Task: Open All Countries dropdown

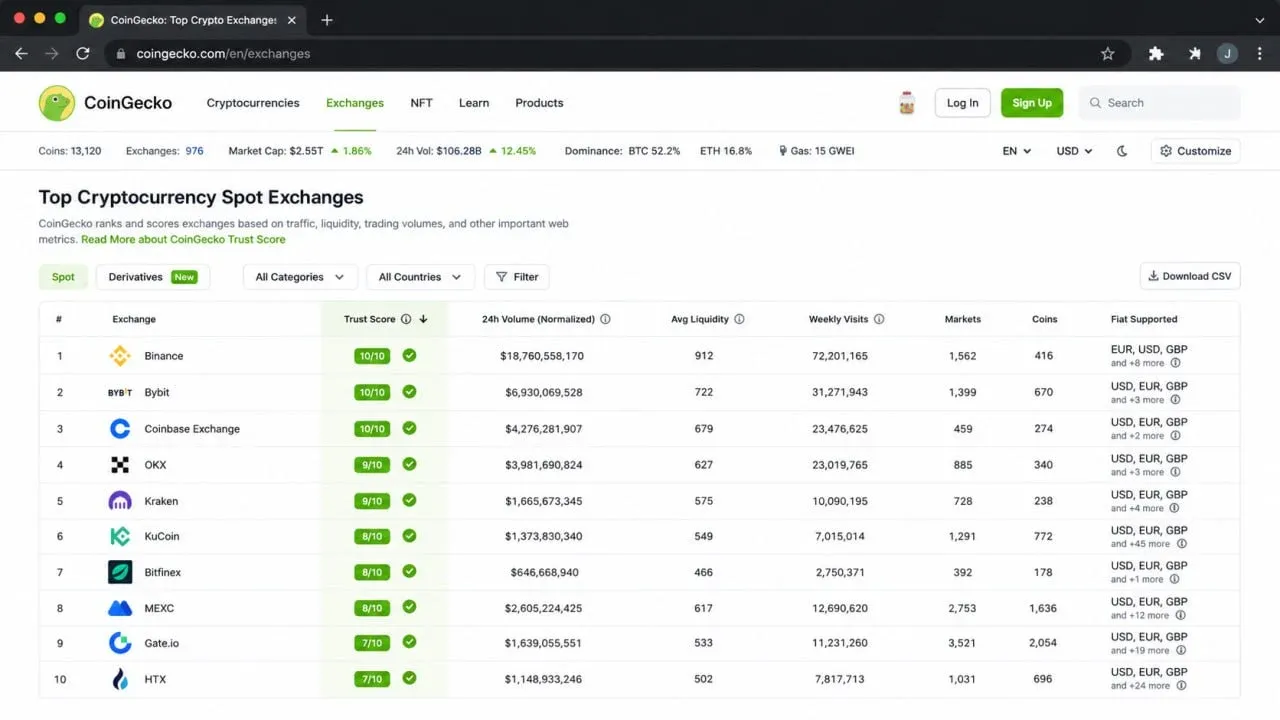Action: click(420, 277)
